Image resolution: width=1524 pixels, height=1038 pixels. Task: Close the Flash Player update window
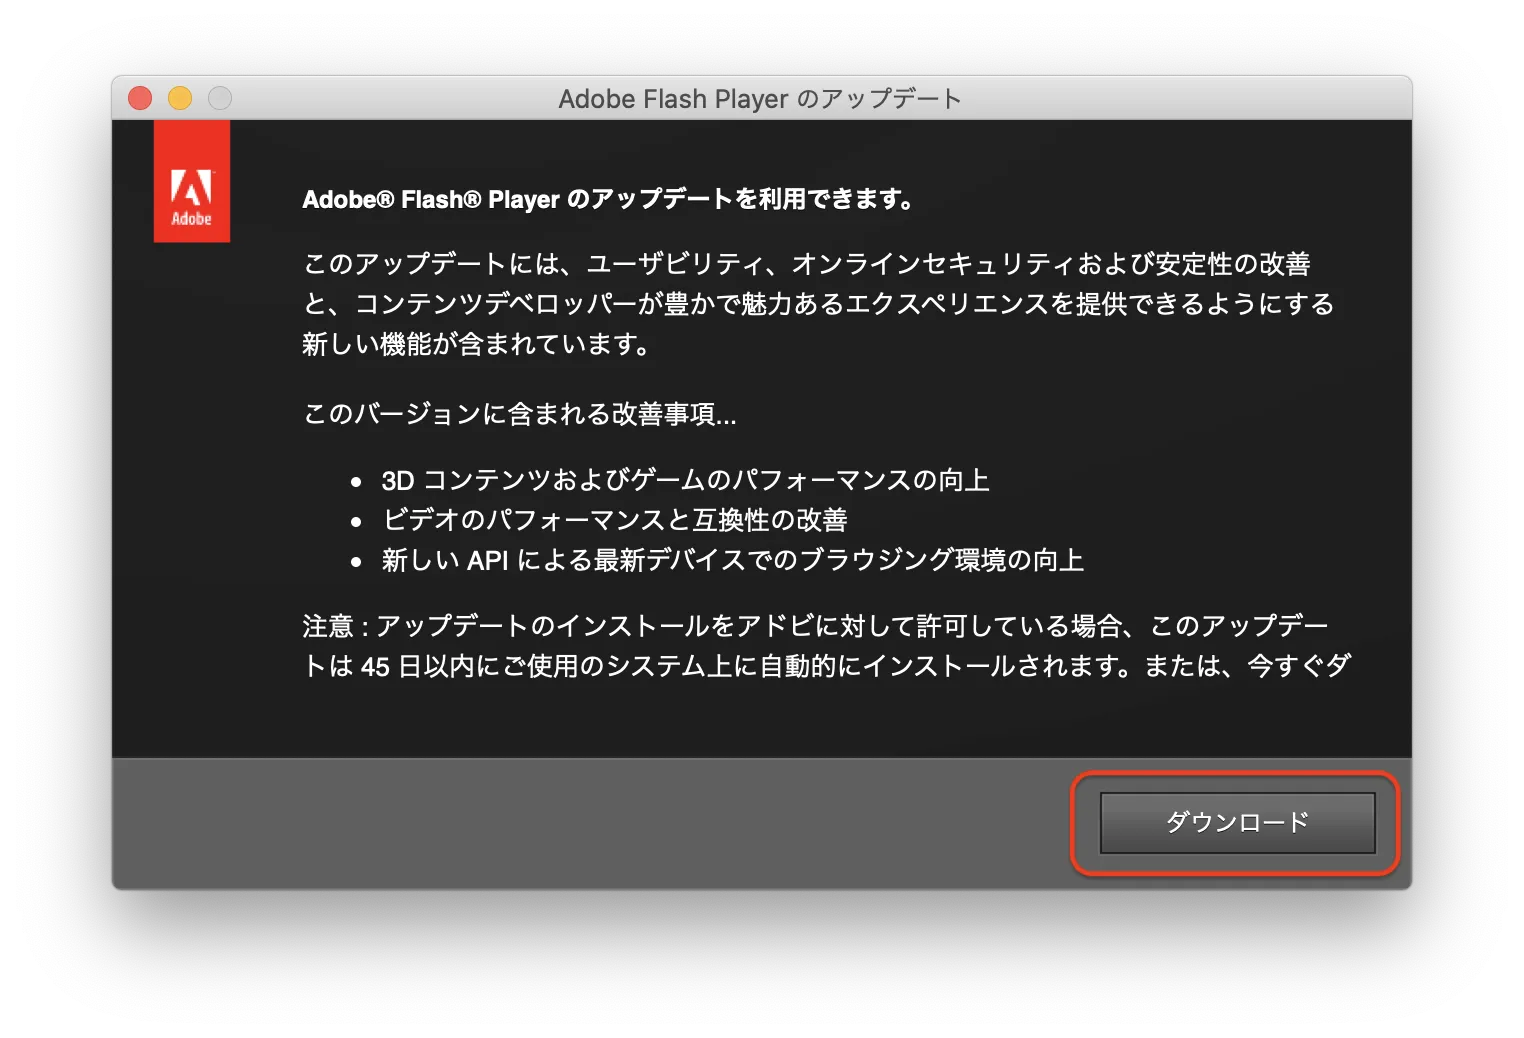pyautogui.click(x=140, y=98)
